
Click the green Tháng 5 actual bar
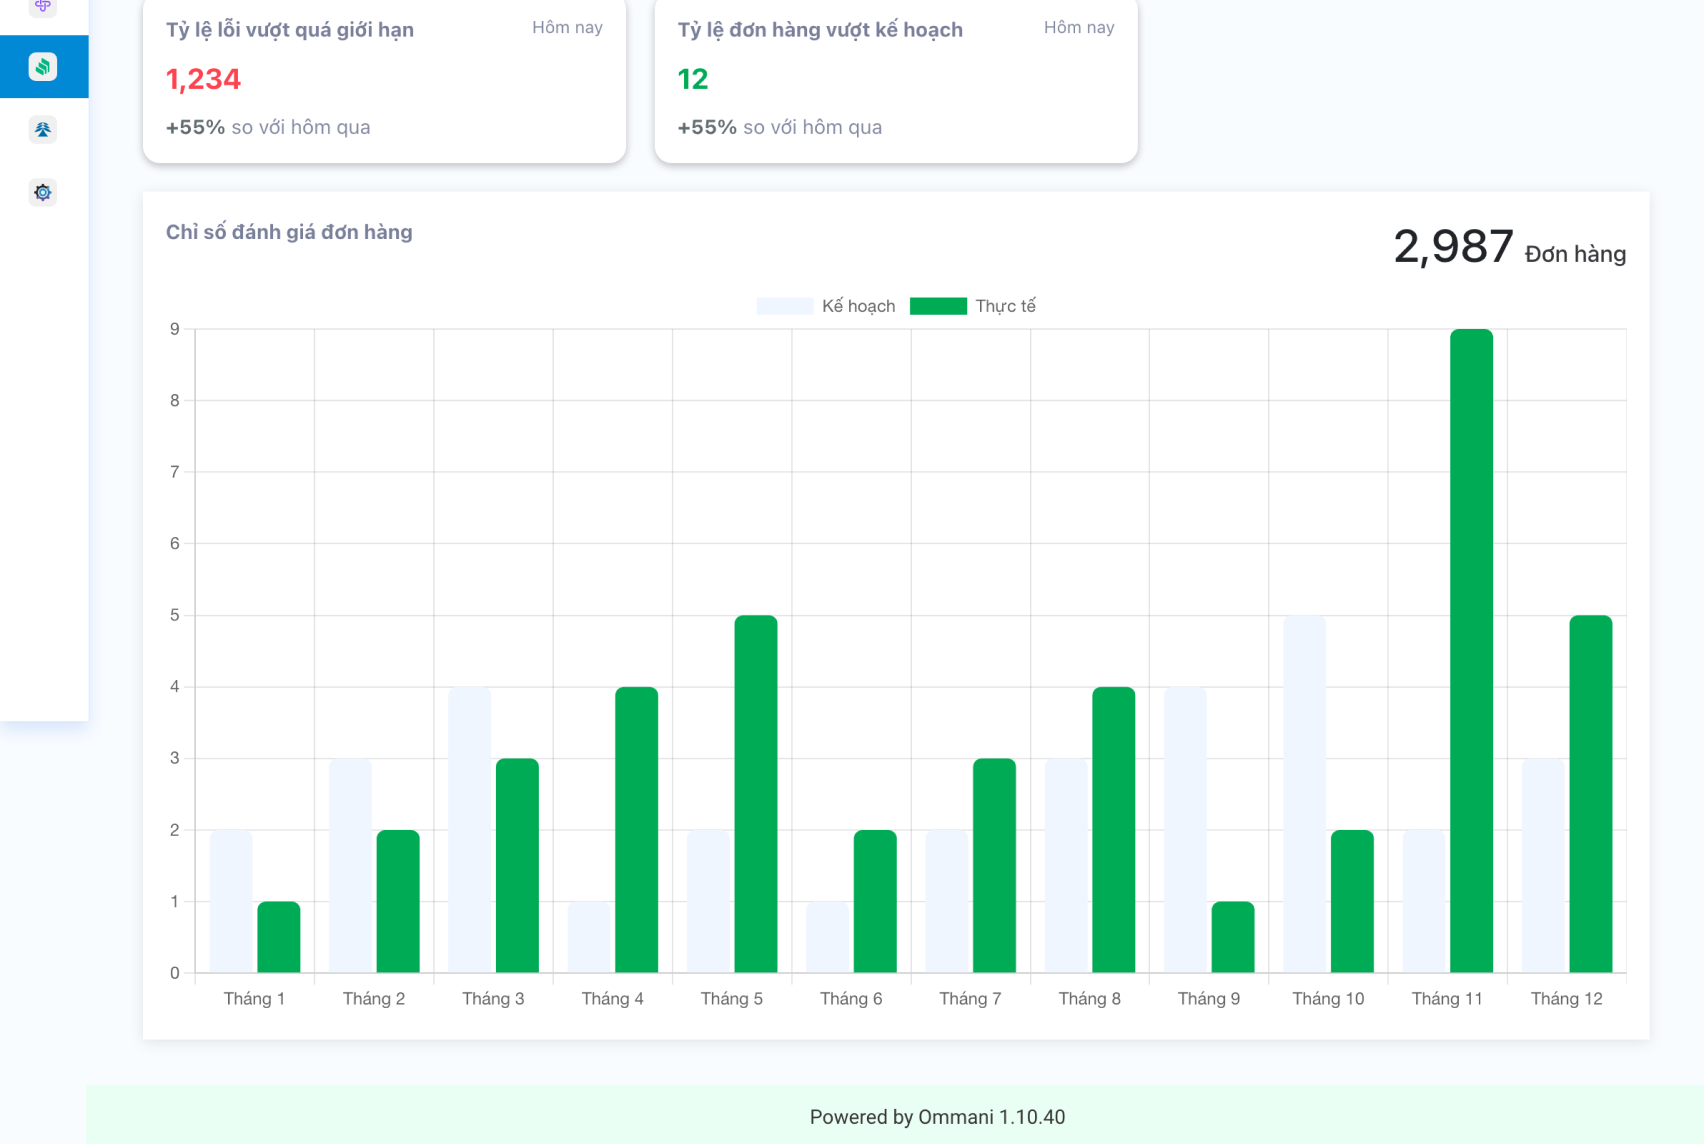click(x=755, y=793)
